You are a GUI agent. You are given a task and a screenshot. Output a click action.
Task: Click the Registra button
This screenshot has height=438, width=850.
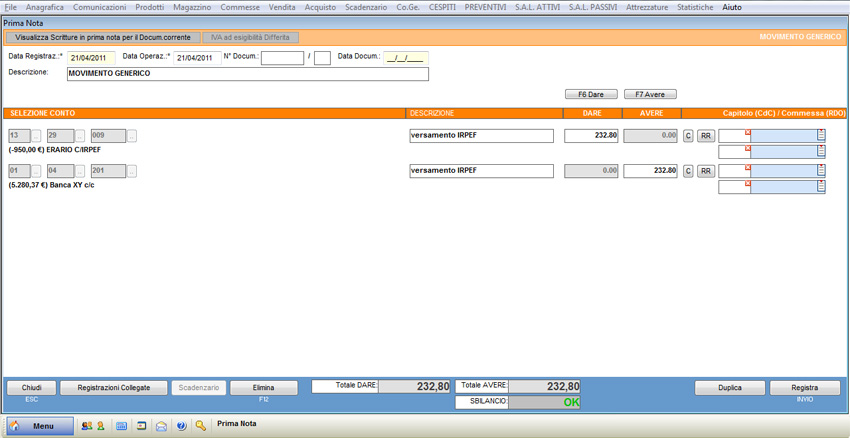[804, 388]
